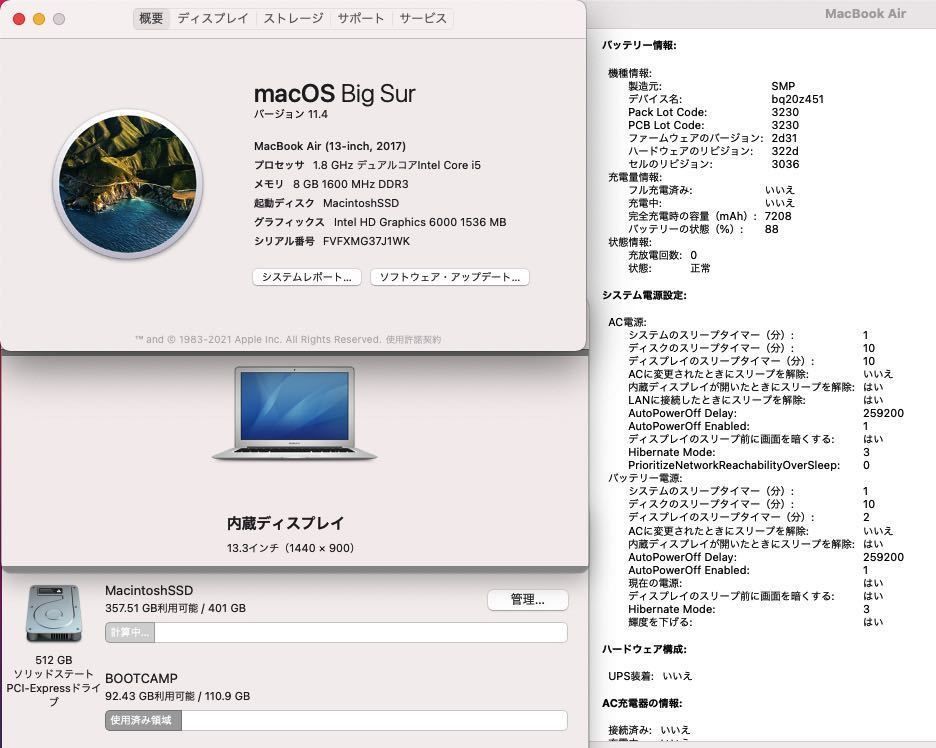
Task: Click the cell revision value 3036
Action: 785,164
